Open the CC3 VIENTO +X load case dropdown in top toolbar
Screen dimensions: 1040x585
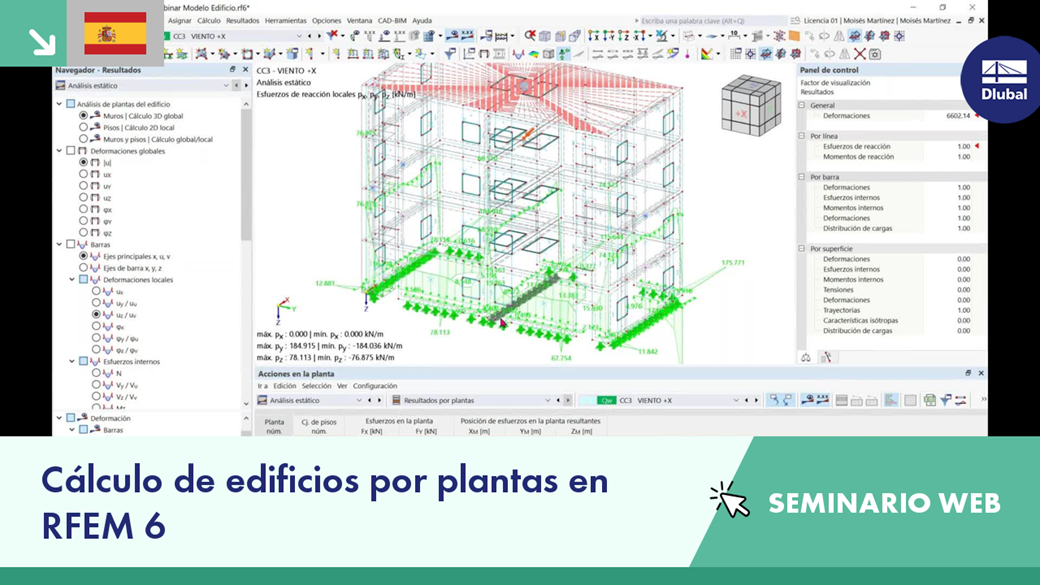point(298,36)
